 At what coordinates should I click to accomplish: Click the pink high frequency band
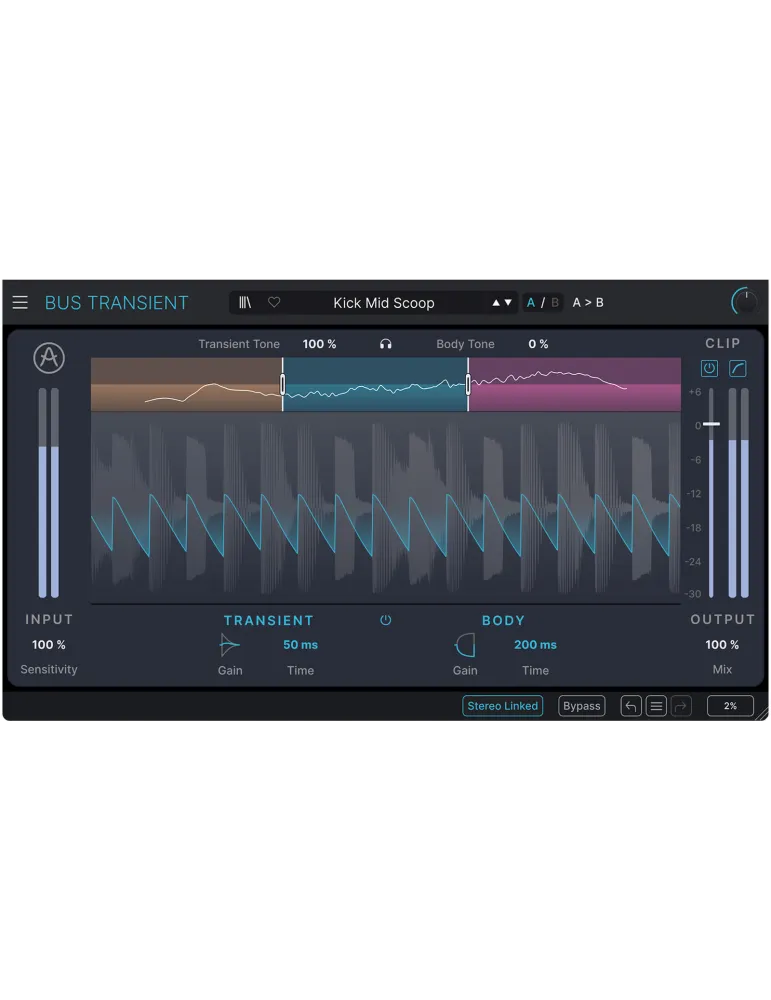coord(575,384)
